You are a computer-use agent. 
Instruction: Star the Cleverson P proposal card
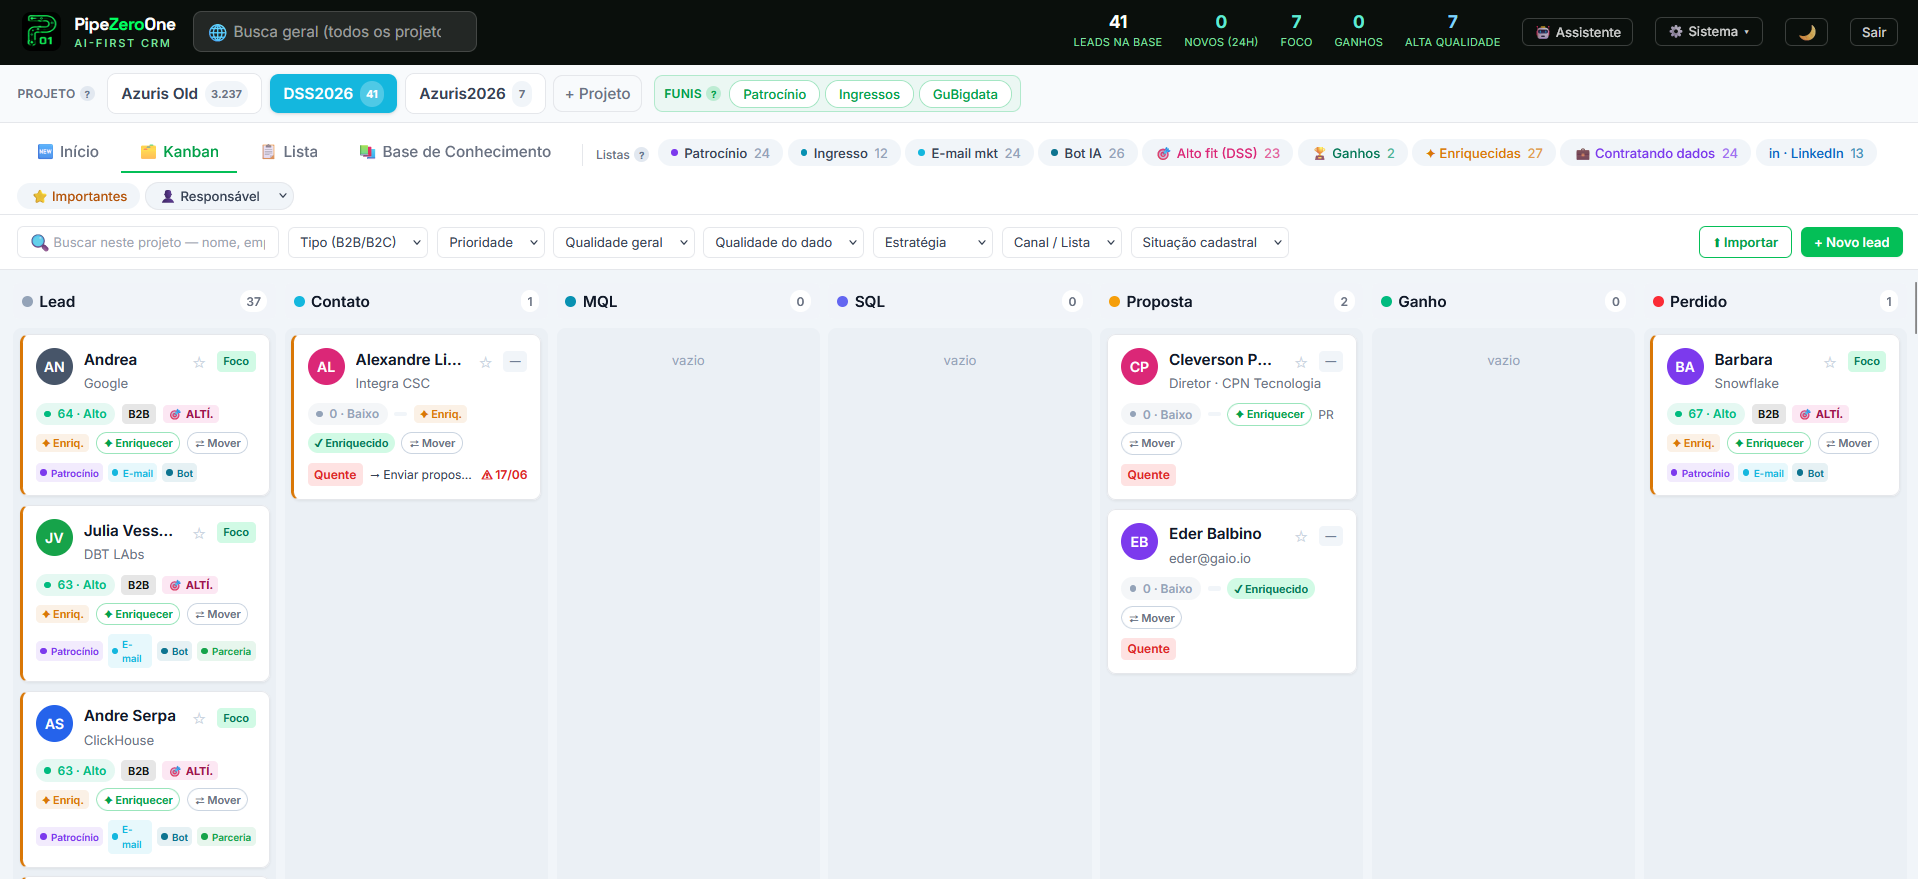[1301, 362]
